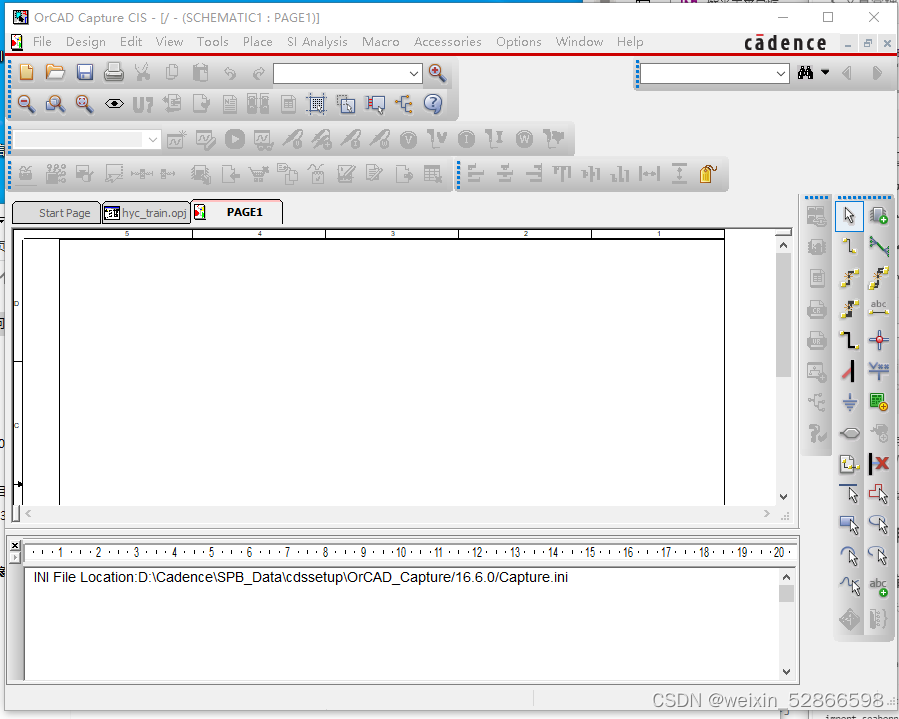Click the schematic vertical scrollbar down arrow
Image resolution: width=899 pixels, height=719 pixels.
point(783,497)
